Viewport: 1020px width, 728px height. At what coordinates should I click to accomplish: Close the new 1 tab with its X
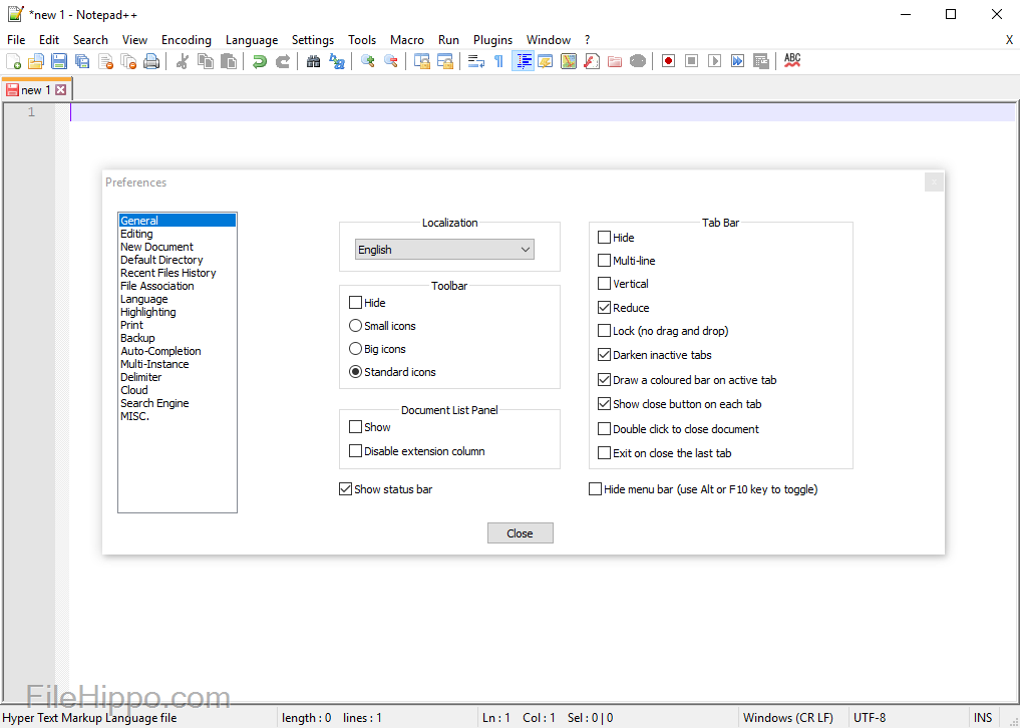[x=61, y=90]
